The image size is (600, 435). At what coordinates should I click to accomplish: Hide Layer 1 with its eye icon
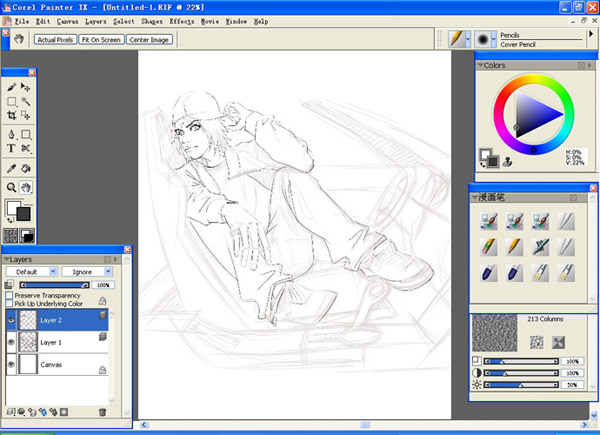pos(11,342)
